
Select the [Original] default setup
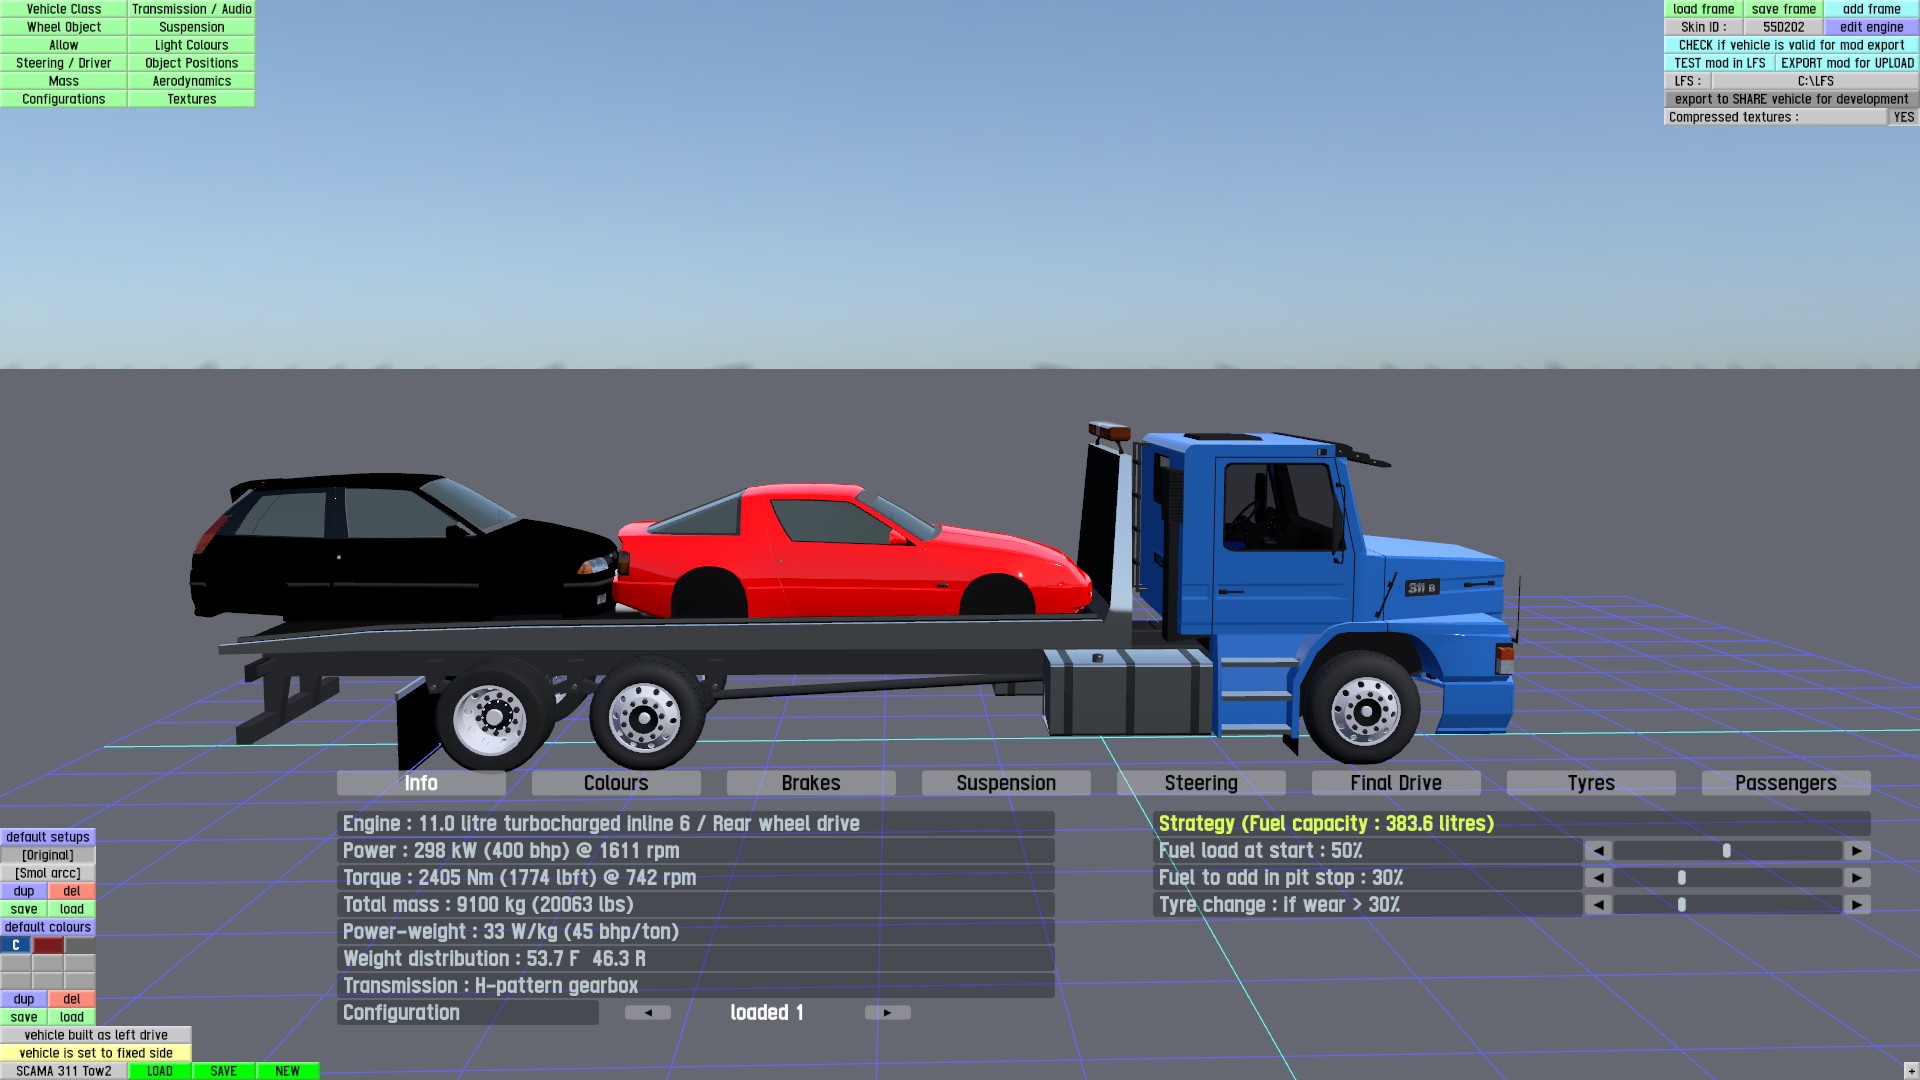[48, 855]
